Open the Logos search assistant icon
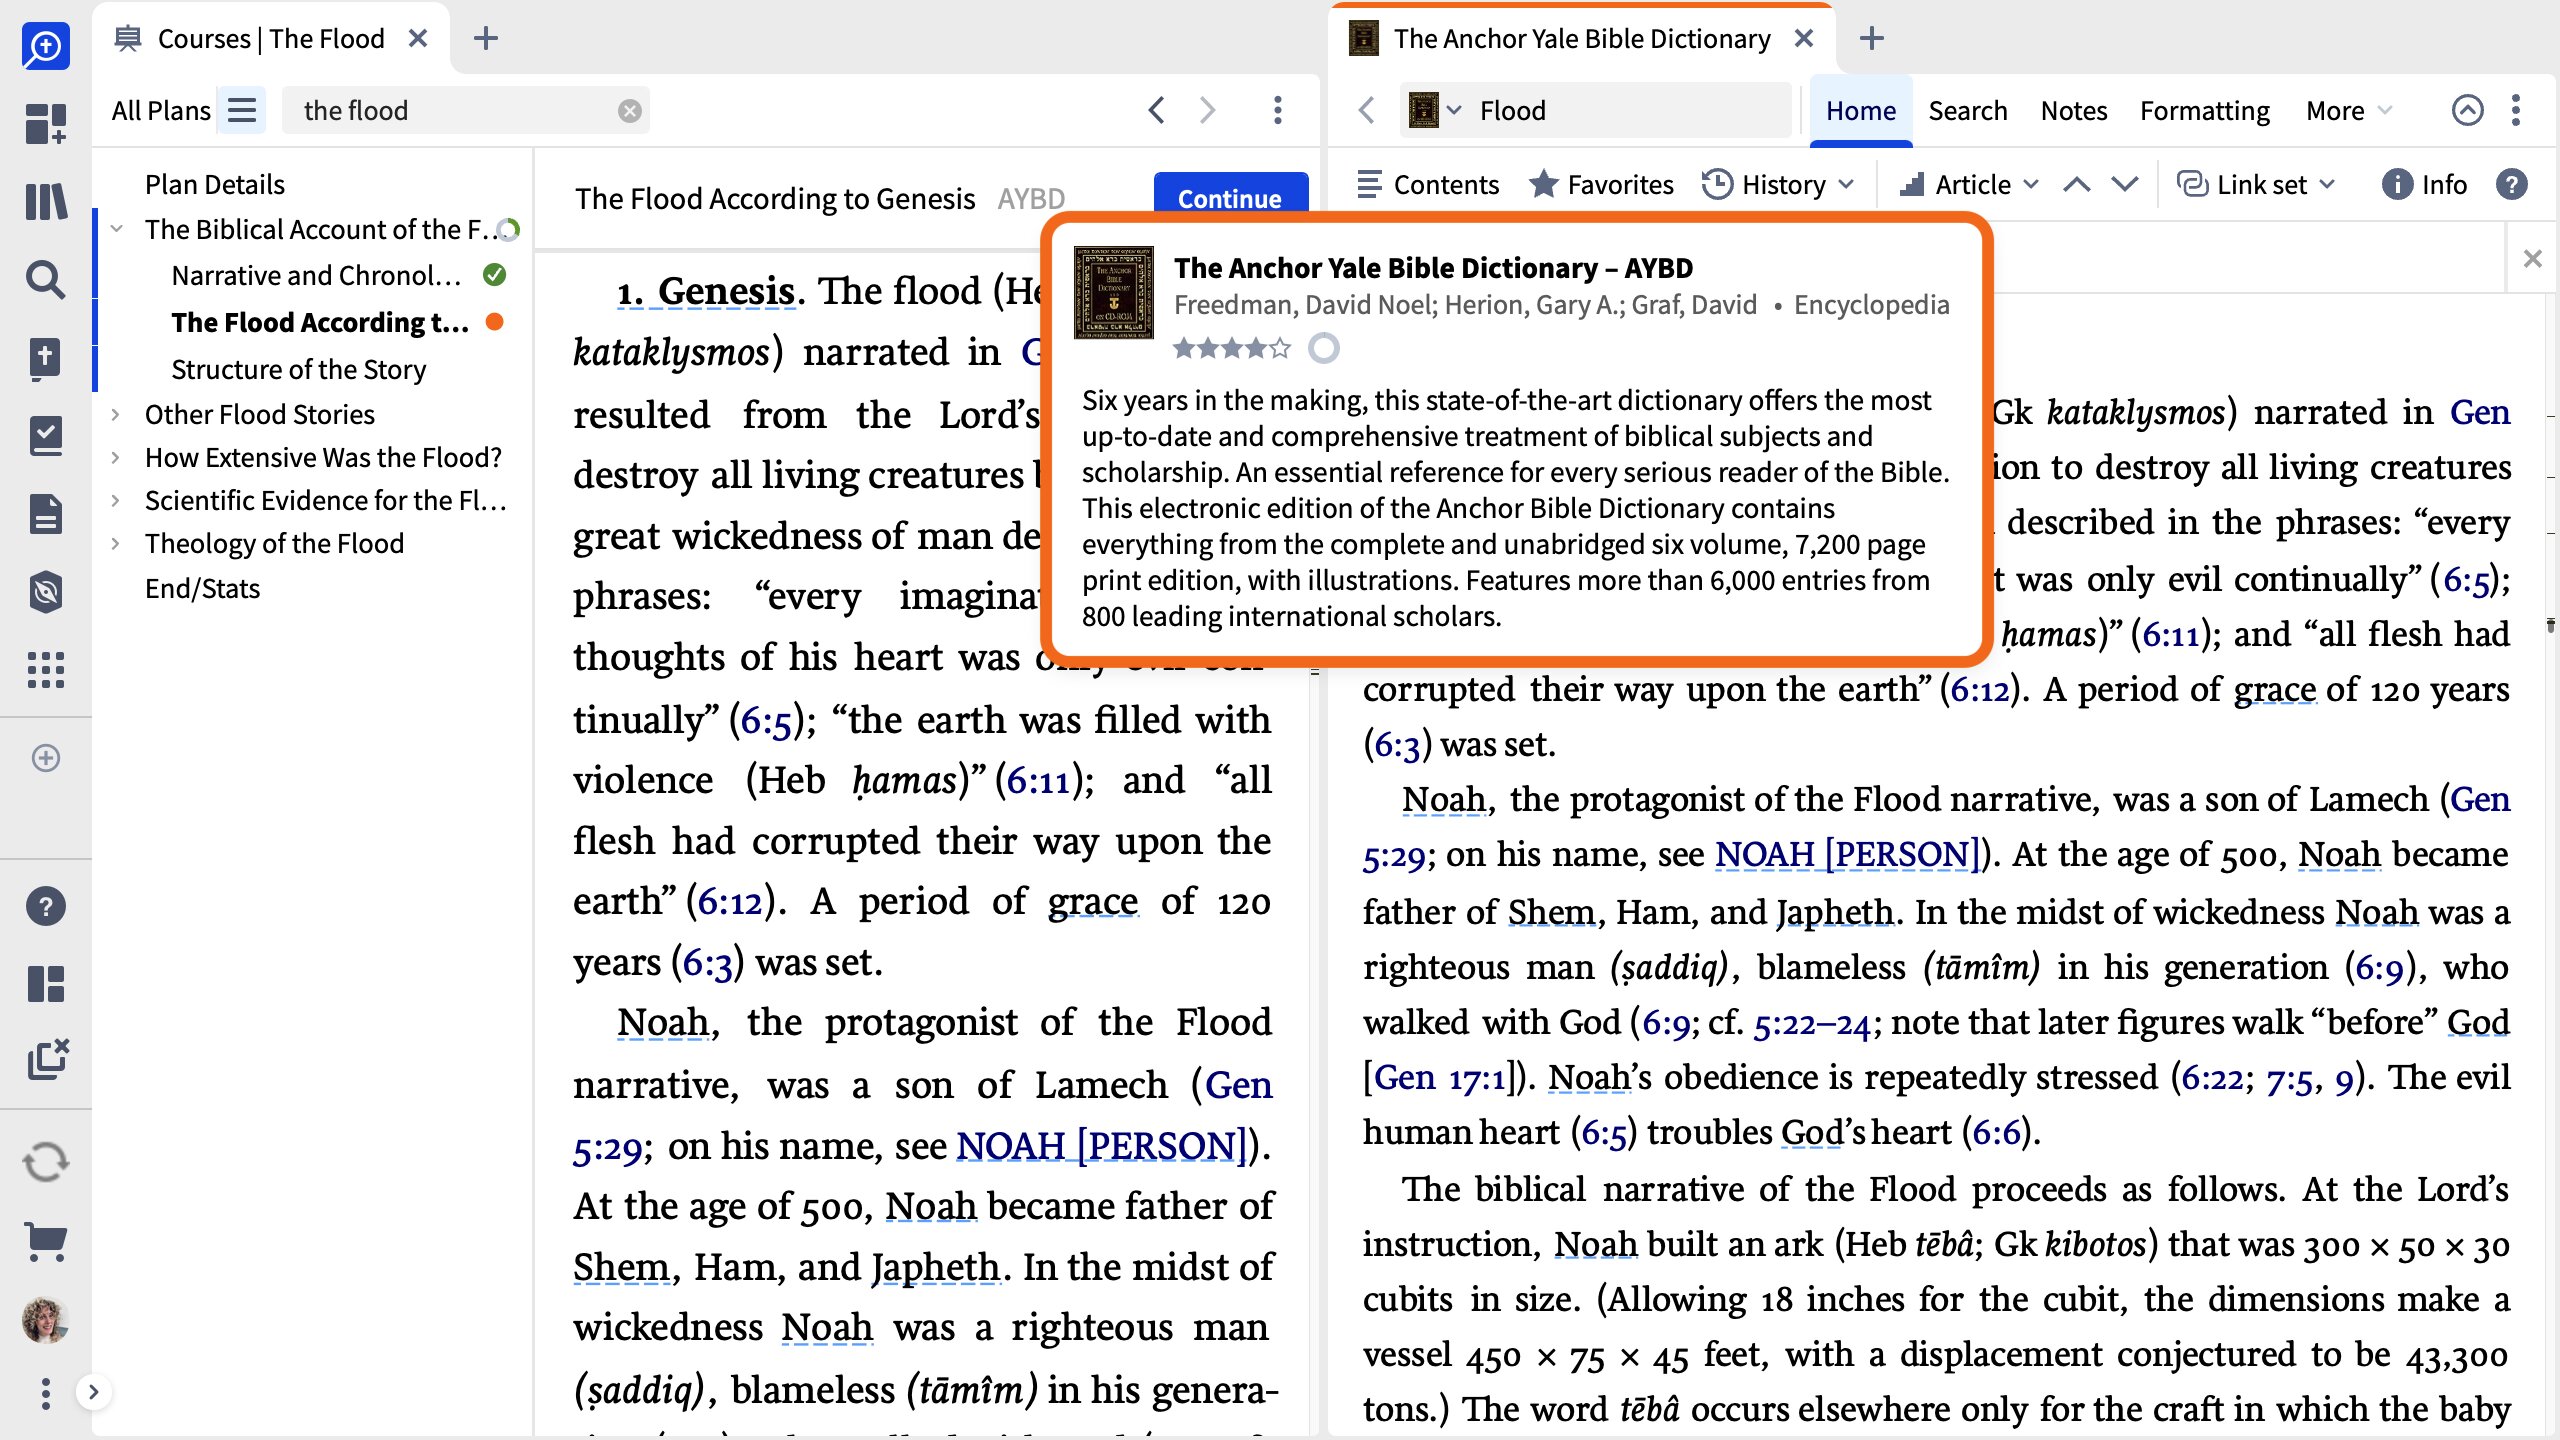 [x=46, y=46]
